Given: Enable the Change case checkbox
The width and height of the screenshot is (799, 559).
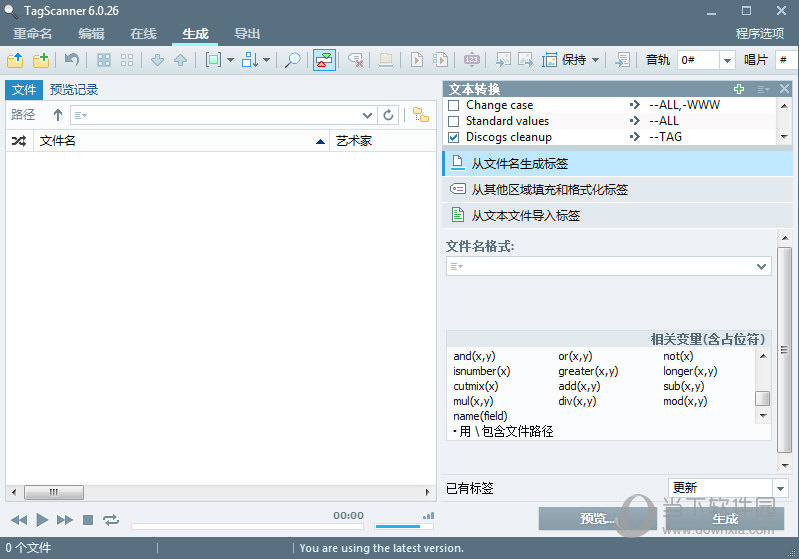Looking at the screenshot, I should 454,105.
